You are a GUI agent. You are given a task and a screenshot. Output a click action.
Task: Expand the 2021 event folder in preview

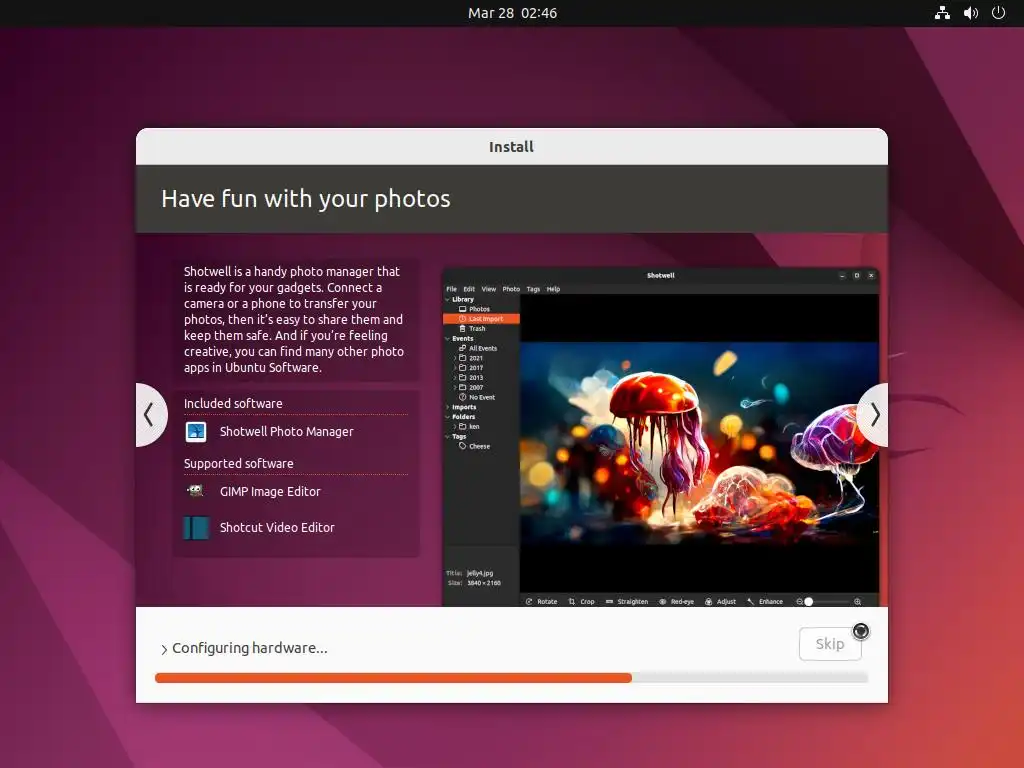[455, 358]
